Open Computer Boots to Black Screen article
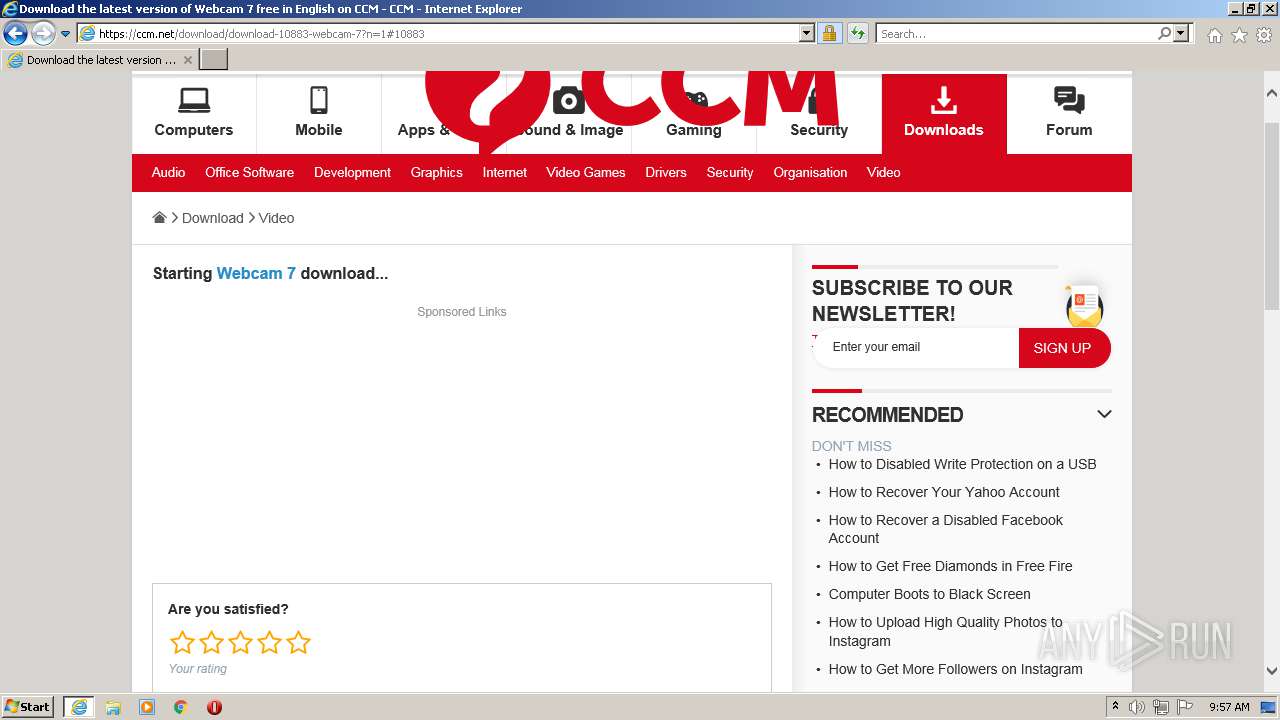This screenshot has height=720, width=1280. point(929,594)
